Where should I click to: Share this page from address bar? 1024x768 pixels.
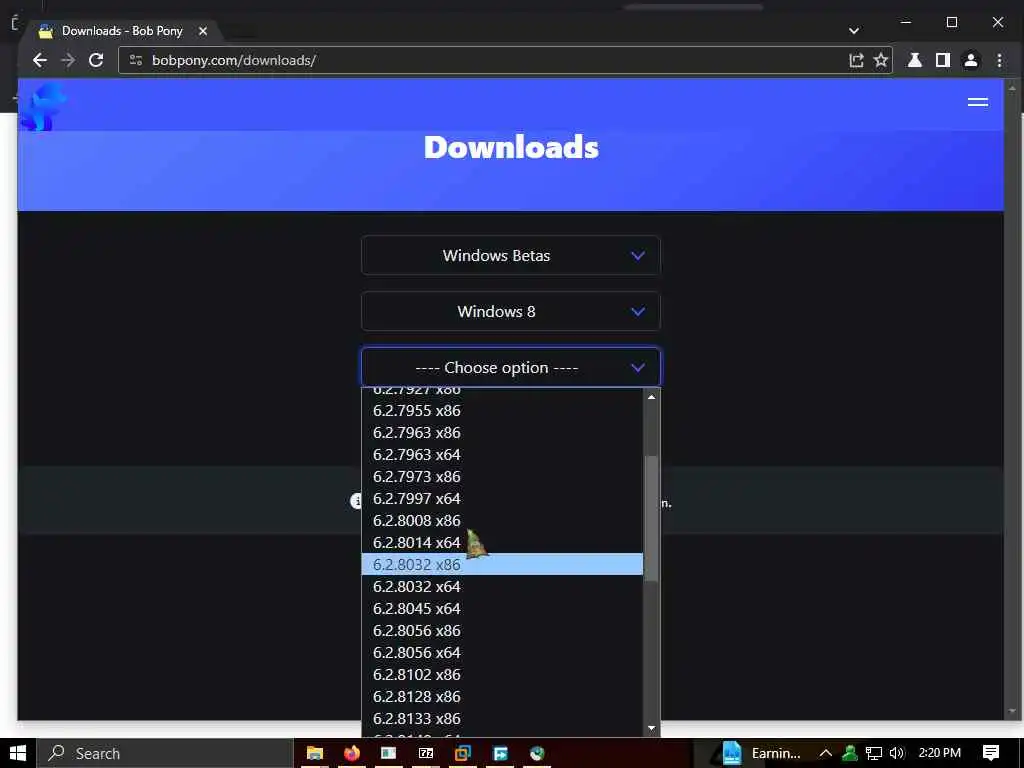[x=856, y=60]
